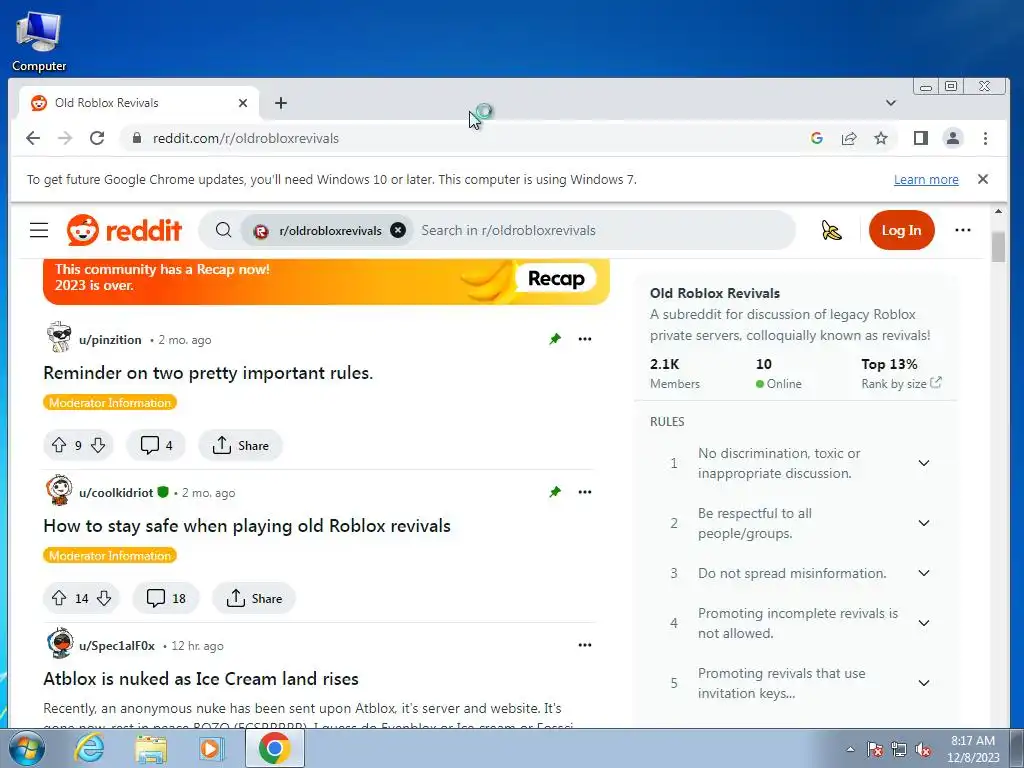Show hidden system tray icons
This screenshot has width=1024, height=768.
[x=850, y=749]
